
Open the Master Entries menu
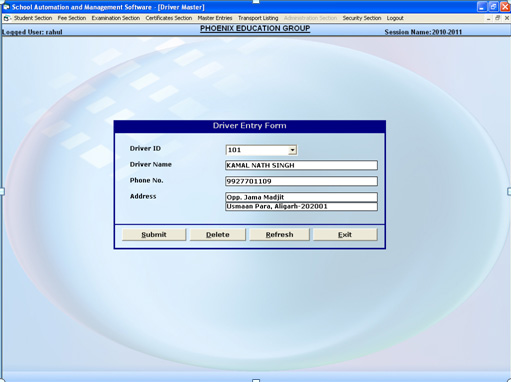click(x=215, y=18)
